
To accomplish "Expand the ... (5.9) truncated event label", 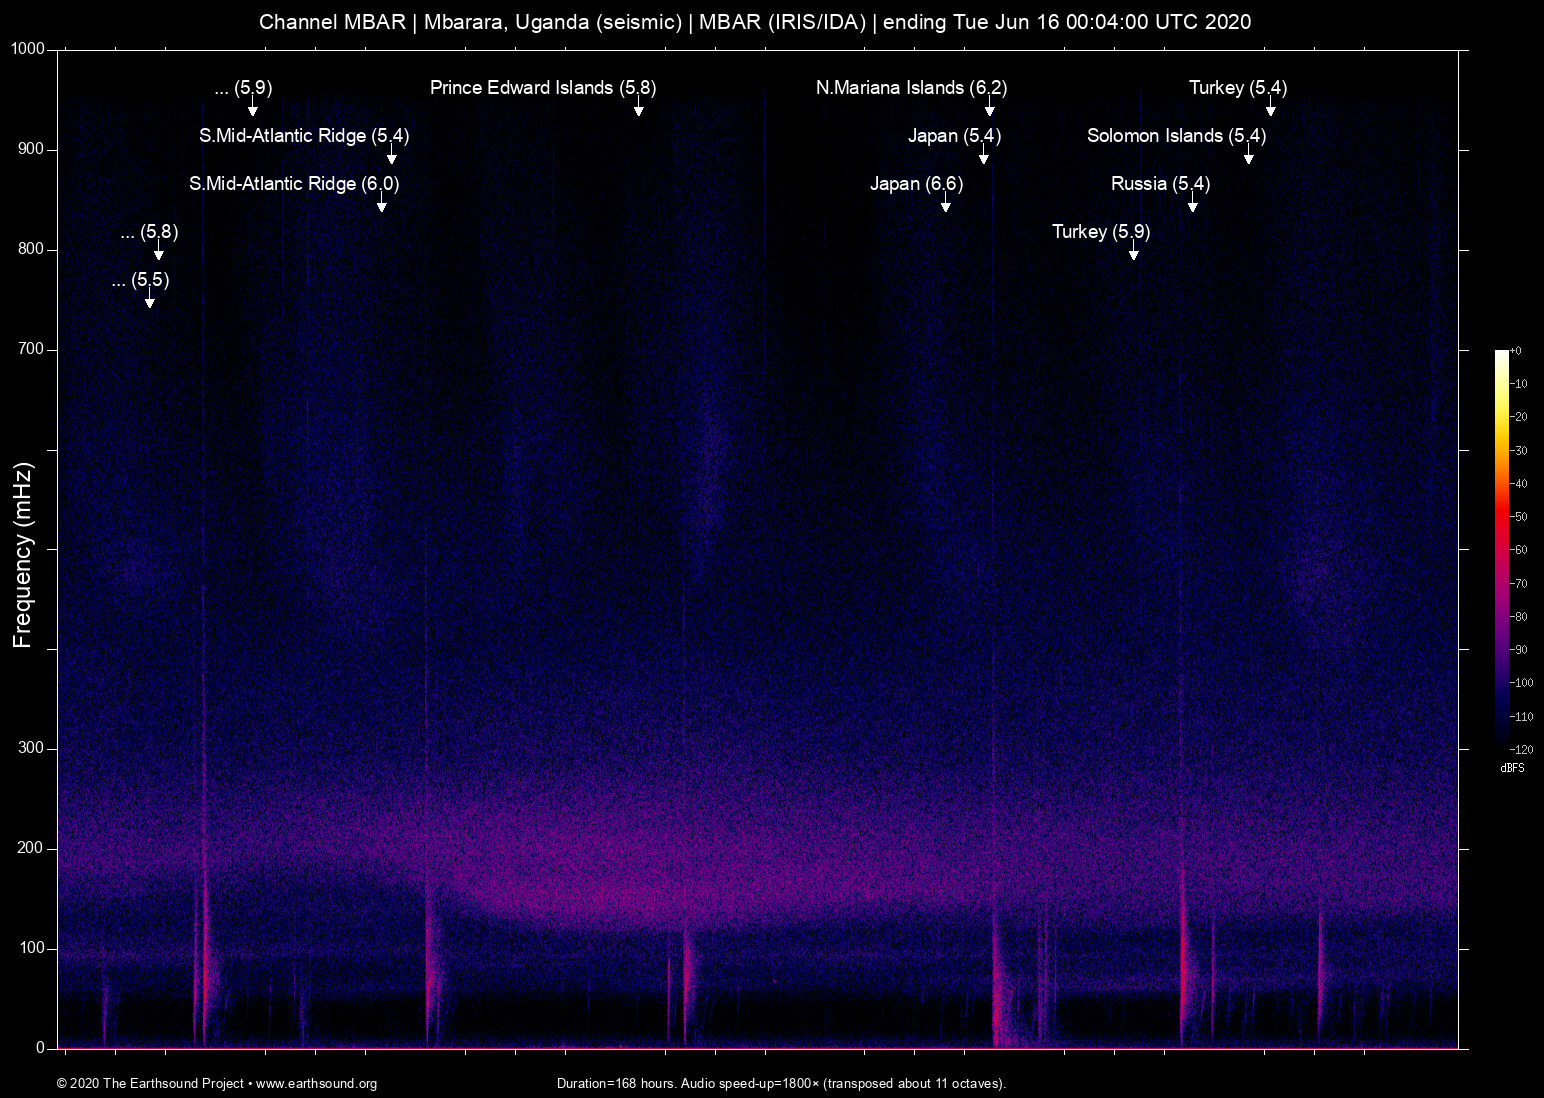I will [242, 88].
